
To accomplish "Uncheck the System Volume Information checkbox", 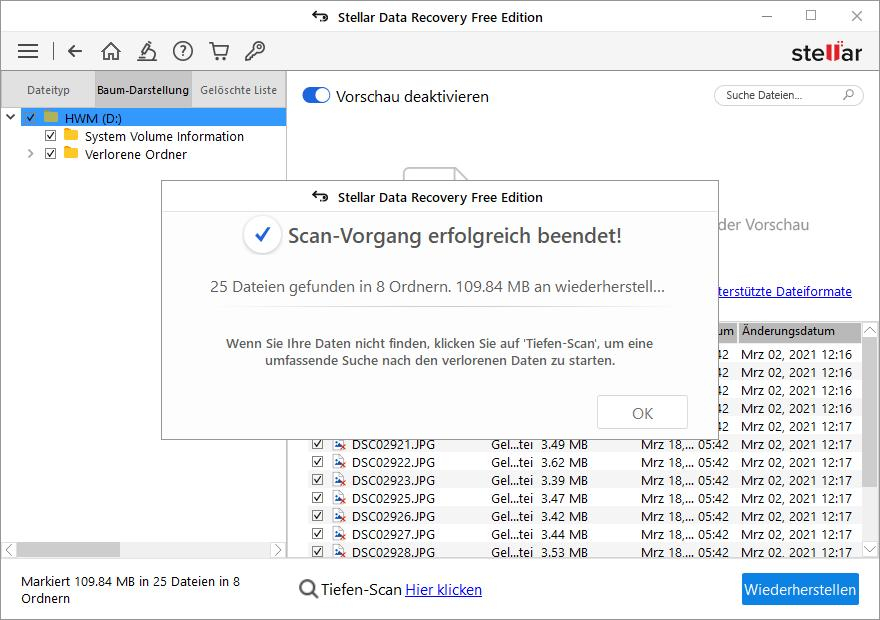I will tap(50, 136).
